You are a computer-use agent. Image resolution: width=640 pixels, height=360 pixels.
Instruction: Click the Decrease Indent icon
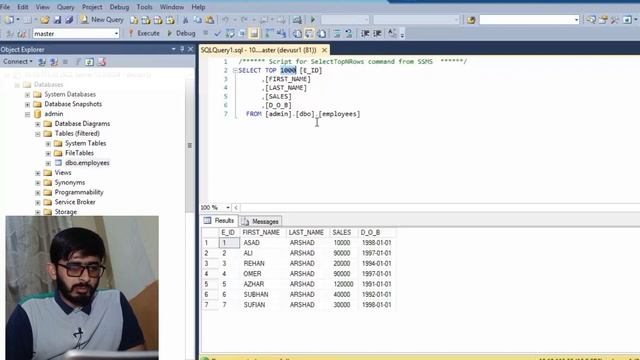pos(365,33)
